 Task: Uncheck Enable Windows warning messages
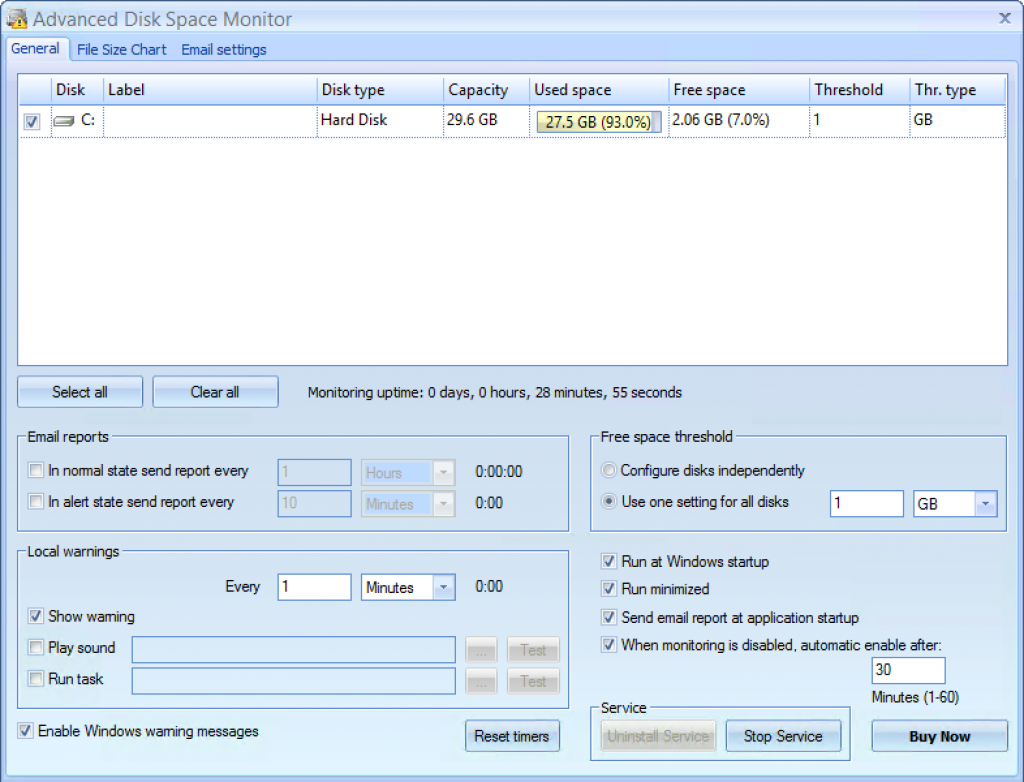(25, 732)
